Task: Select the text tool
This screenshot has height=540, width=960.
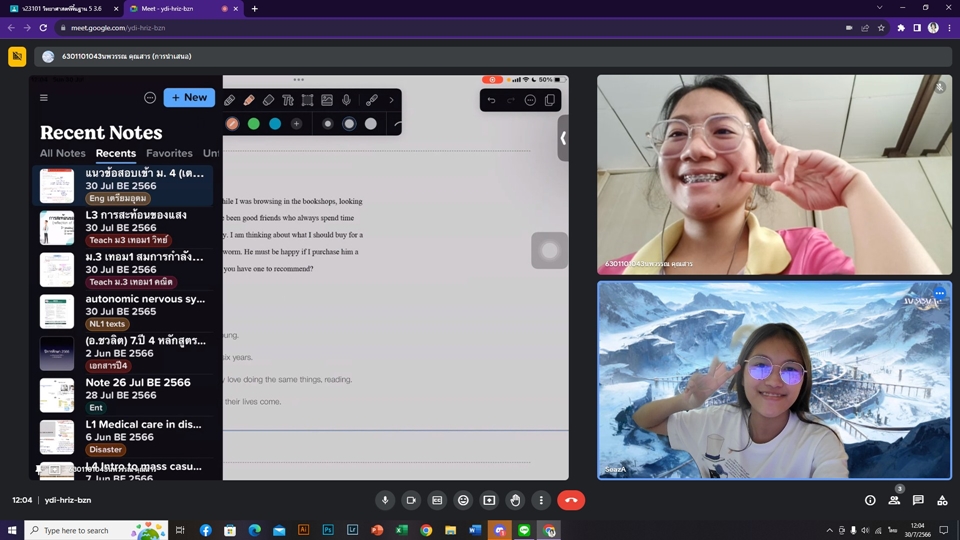Action: [288, 100]
